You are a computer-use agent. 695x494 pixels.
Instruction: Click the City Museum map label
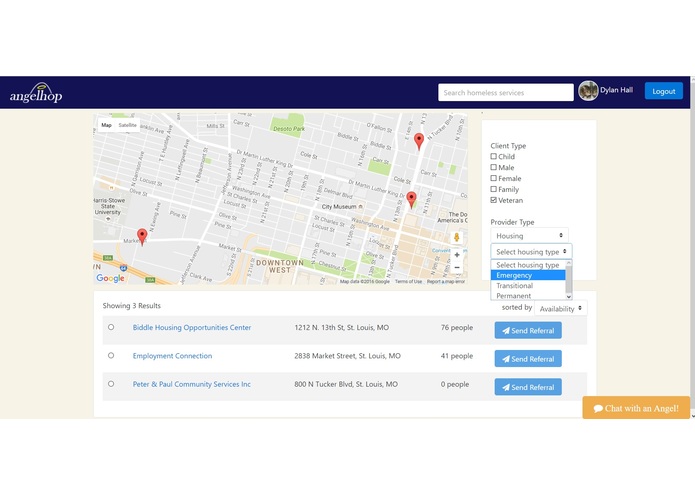(339, 206)
